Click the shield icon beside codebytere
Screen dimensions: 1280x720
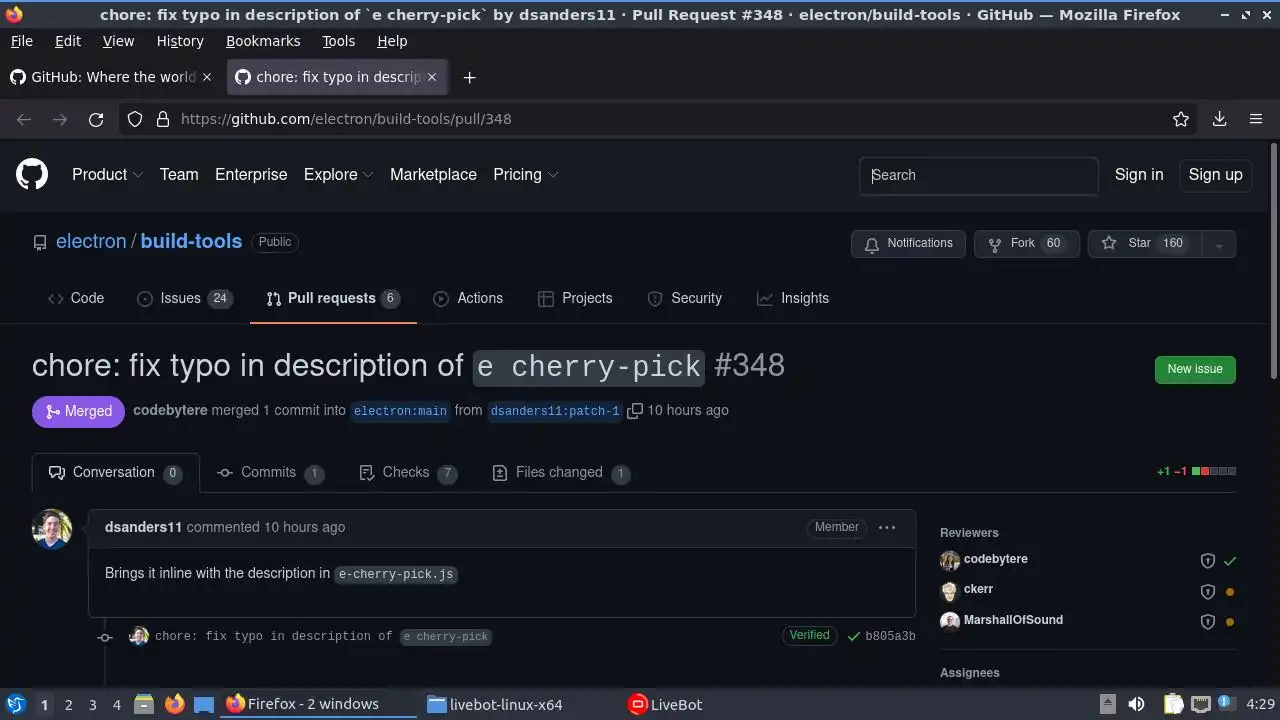(x=1207, y=561)
